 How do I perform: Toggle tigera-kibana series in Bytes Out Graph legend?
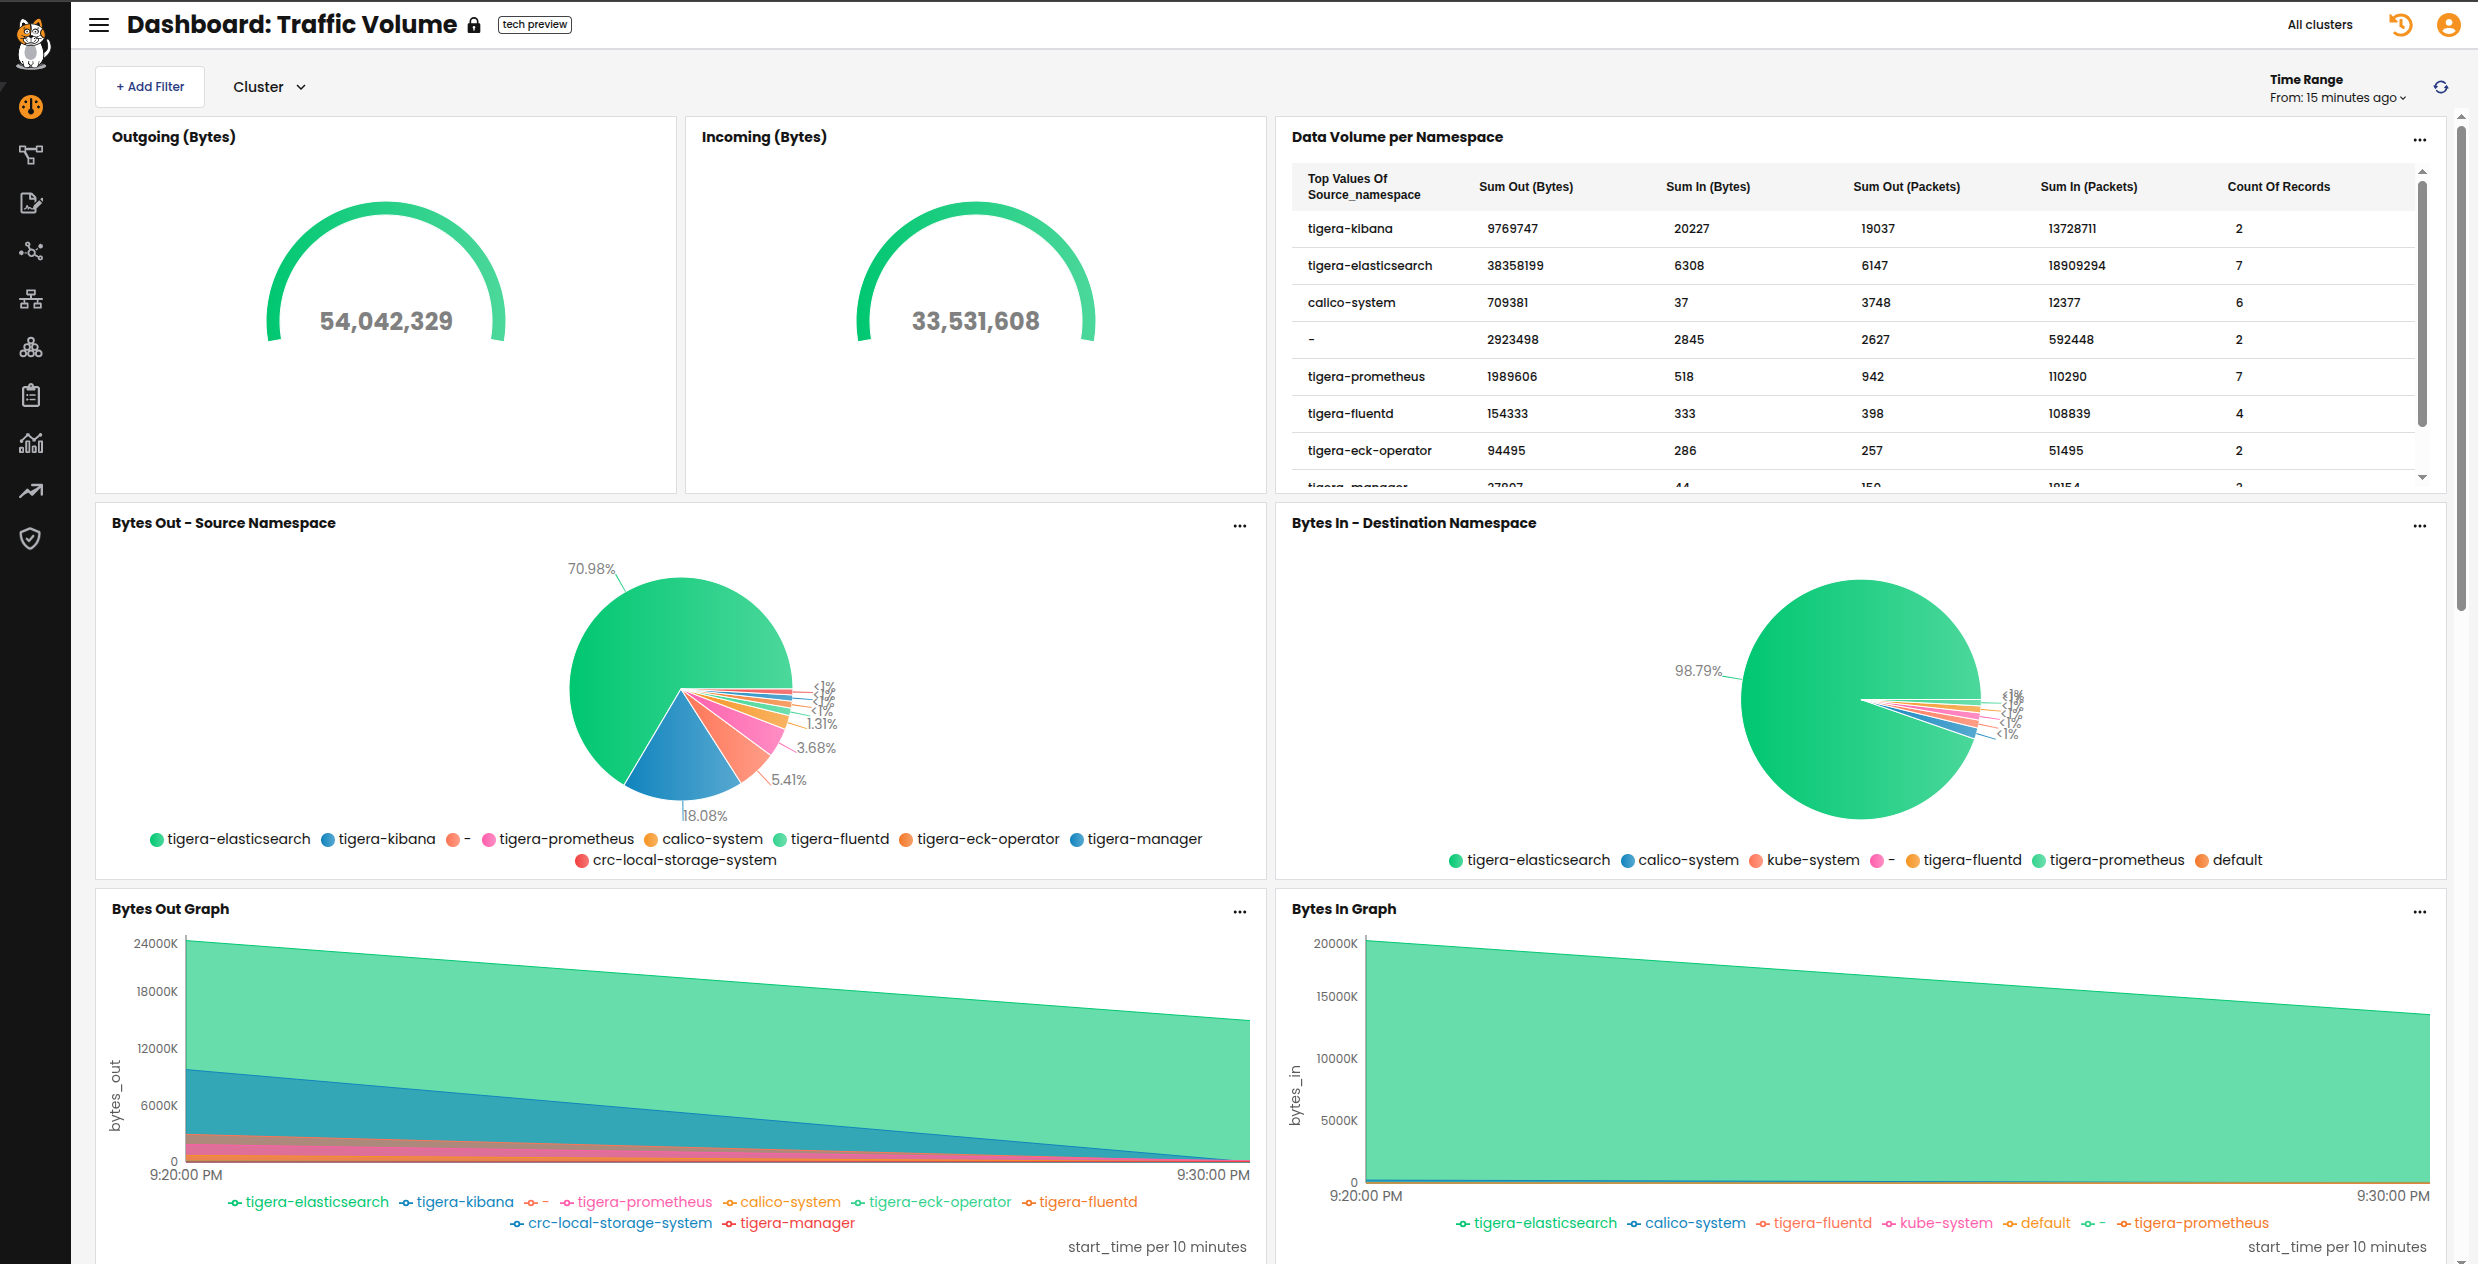[x=464, y=1202]
